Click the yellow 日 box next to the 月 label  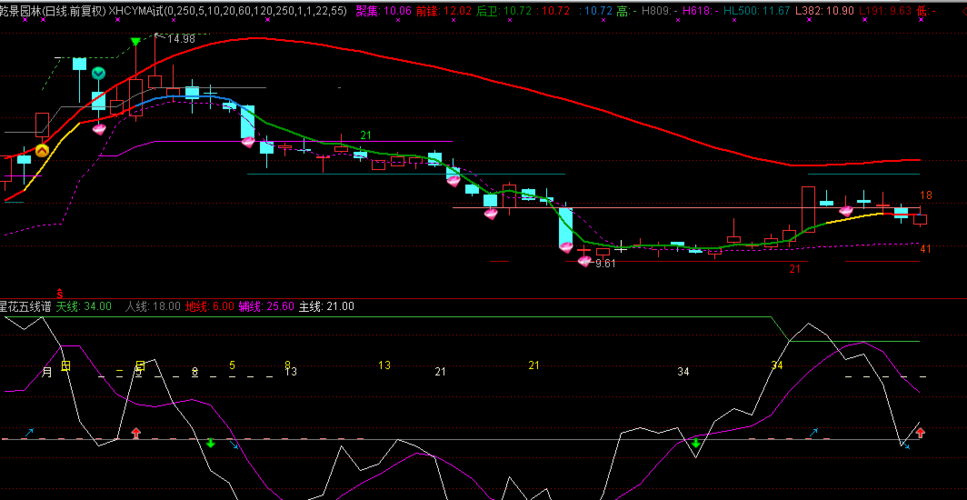pos(66,366)
